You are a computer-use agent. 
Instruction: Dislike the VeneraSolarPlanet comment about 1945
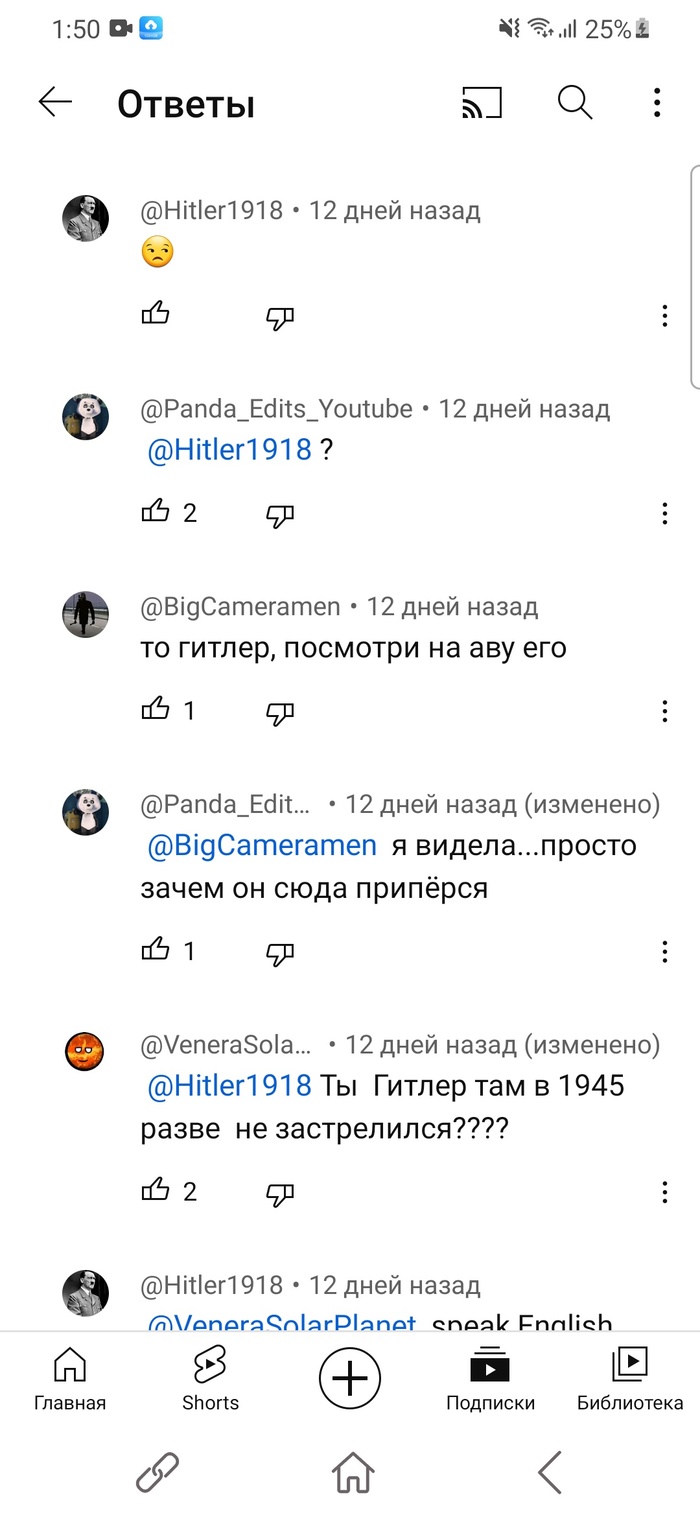click(280, 1191)
